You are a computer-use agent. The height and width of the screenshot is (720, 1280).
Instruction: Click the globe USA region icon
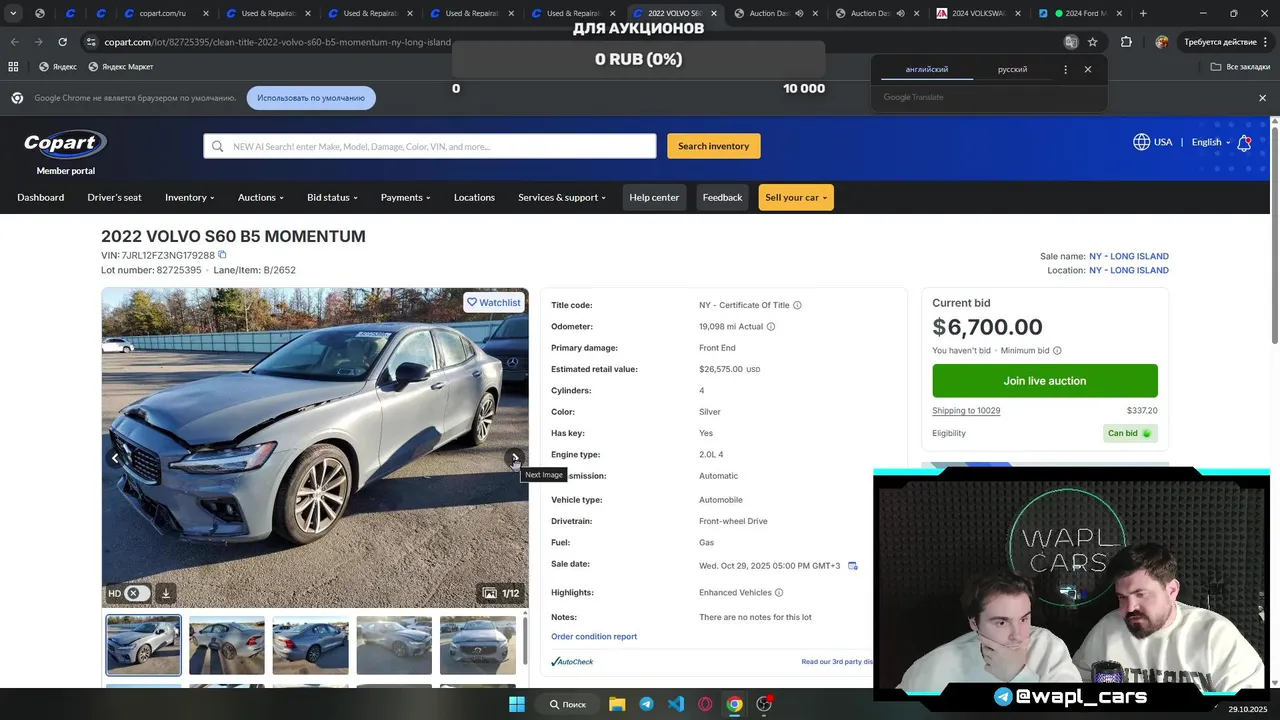pyautogui.click(x=1141, y=142)
